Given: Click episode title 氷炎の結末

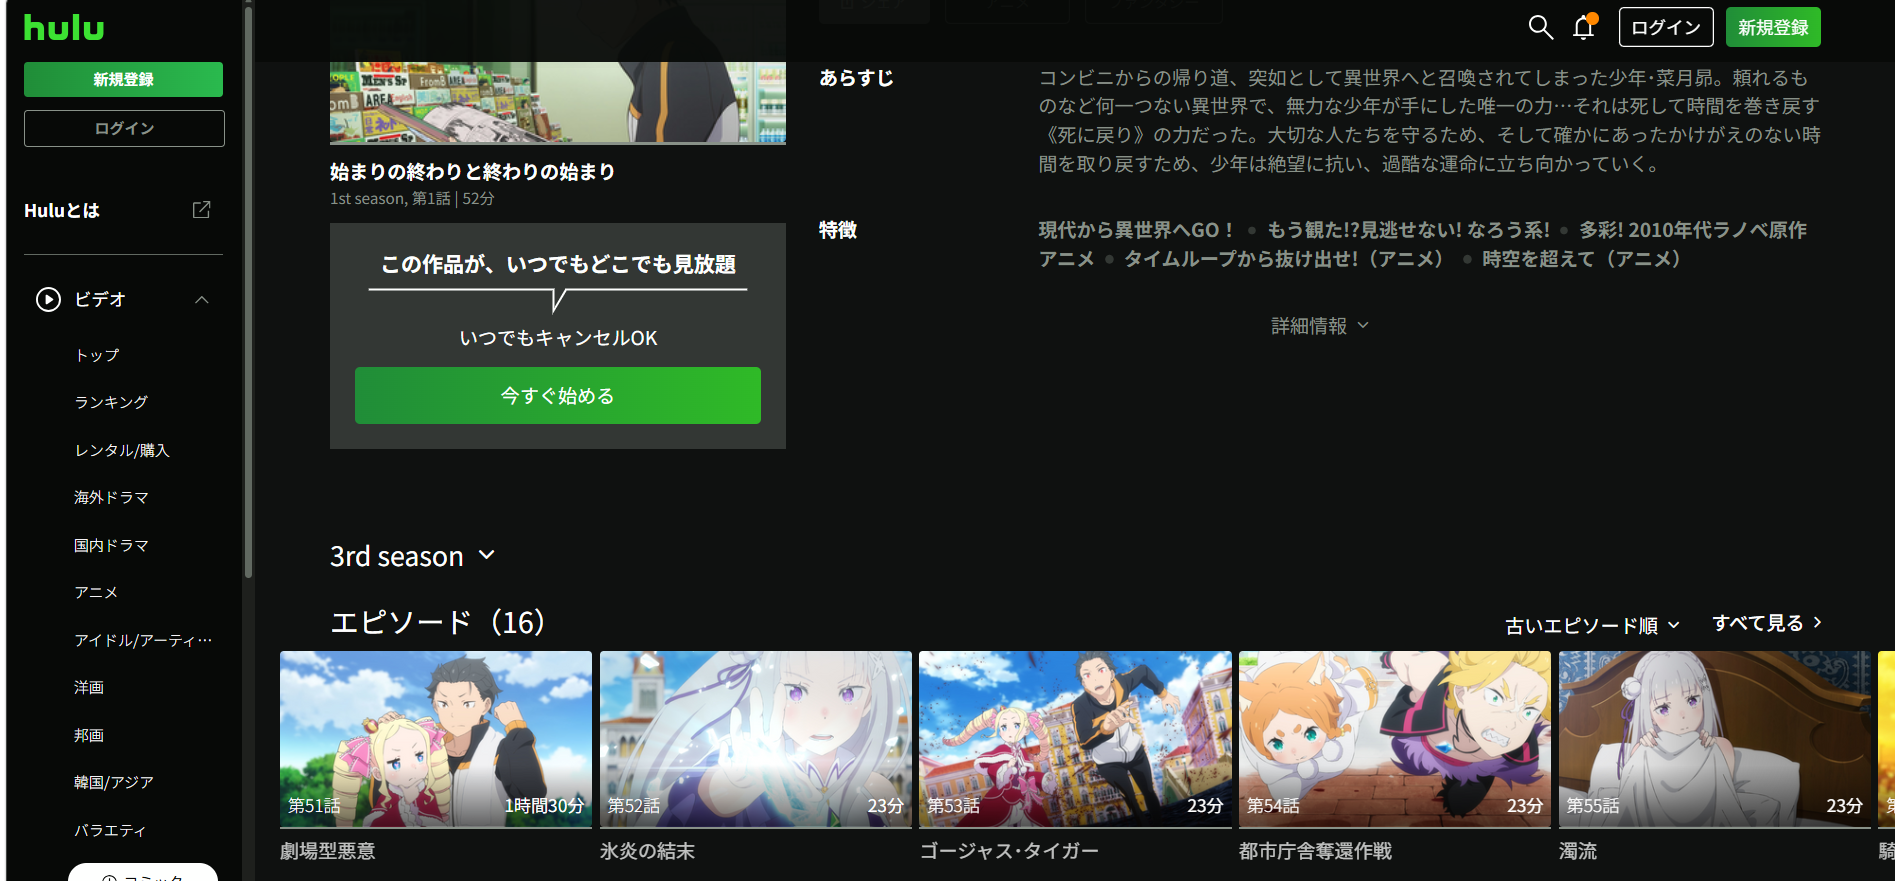Looking at the screenshot, I should tap(648, 851).
